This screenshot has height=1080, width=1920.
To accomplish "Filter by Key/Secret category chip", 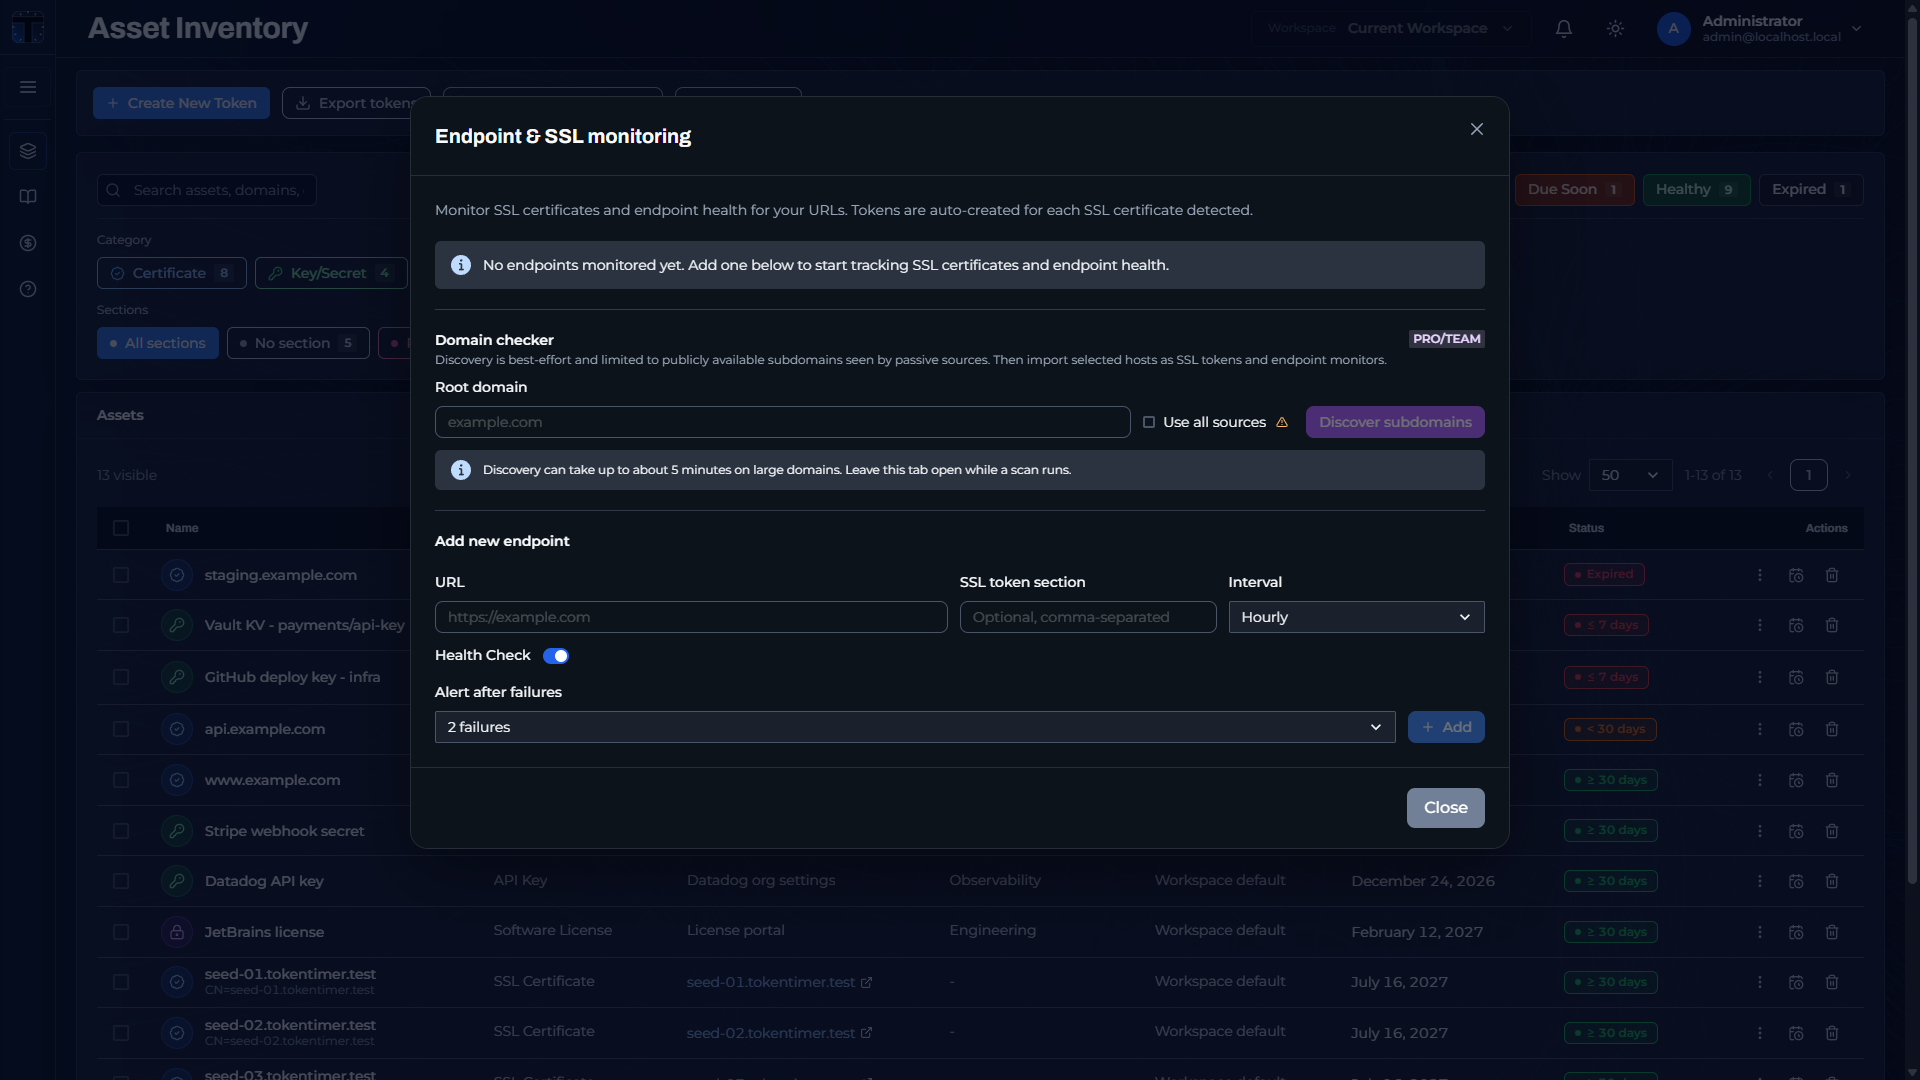I will tap(331, 273).
